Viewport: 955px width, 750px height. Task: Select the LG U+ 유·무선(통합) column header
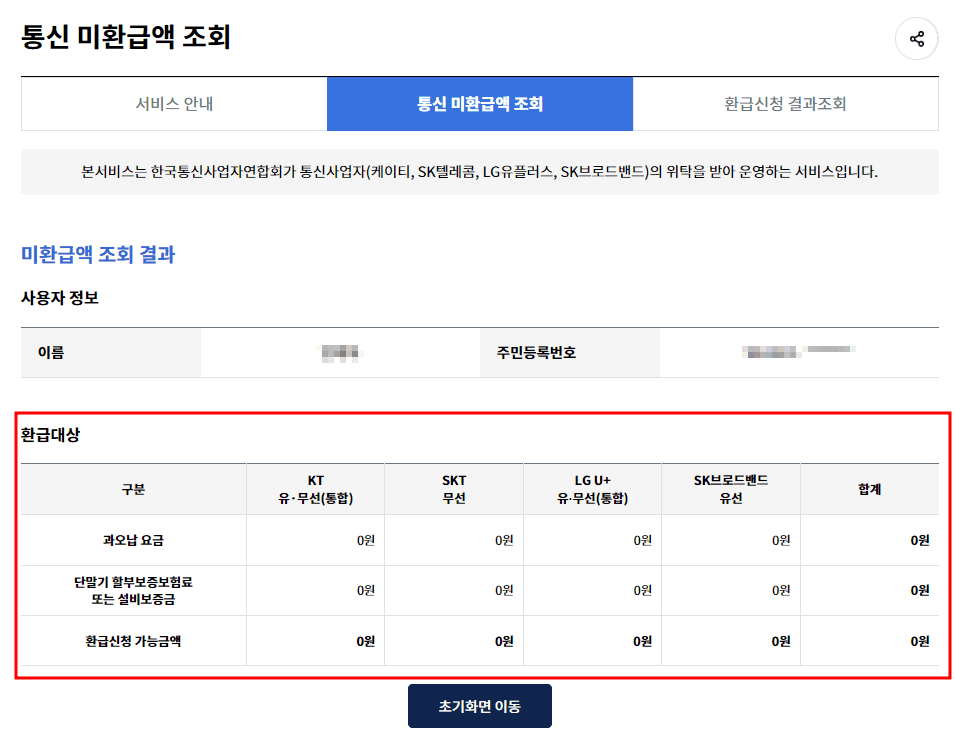click(x=591, y=488)
